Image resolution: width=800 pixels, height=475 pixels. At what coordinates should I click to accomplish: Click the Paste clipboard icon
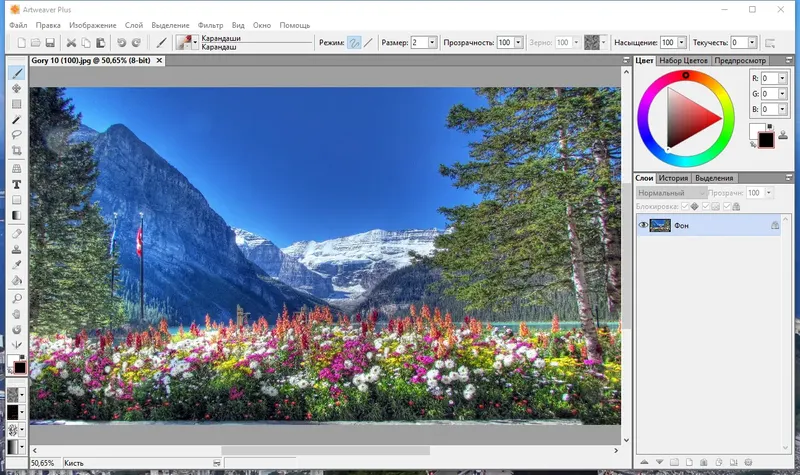[x=101, y=43]
